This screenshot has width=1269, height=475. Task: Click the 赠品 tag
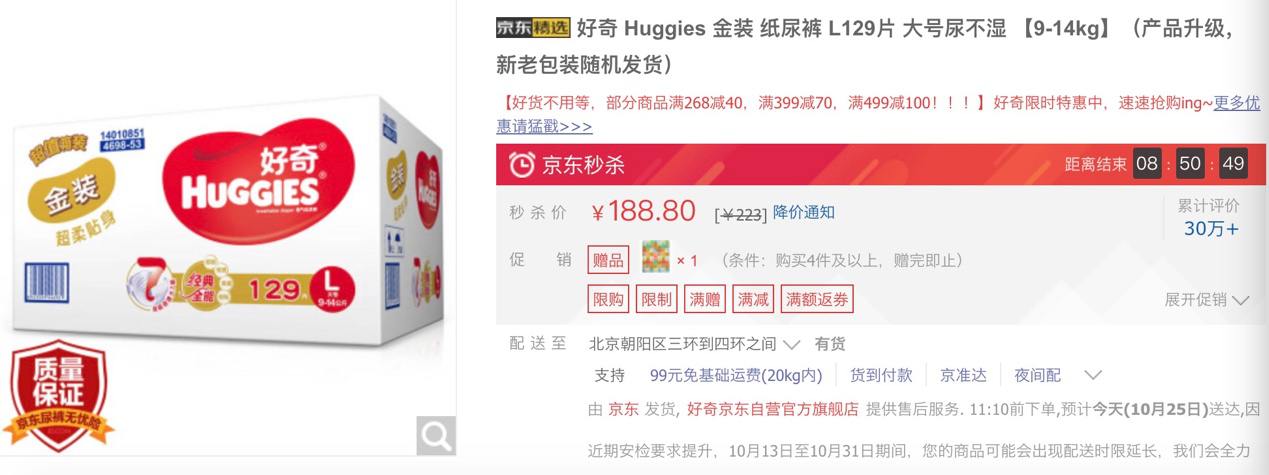pyautogui.click(x=608, y=260)
